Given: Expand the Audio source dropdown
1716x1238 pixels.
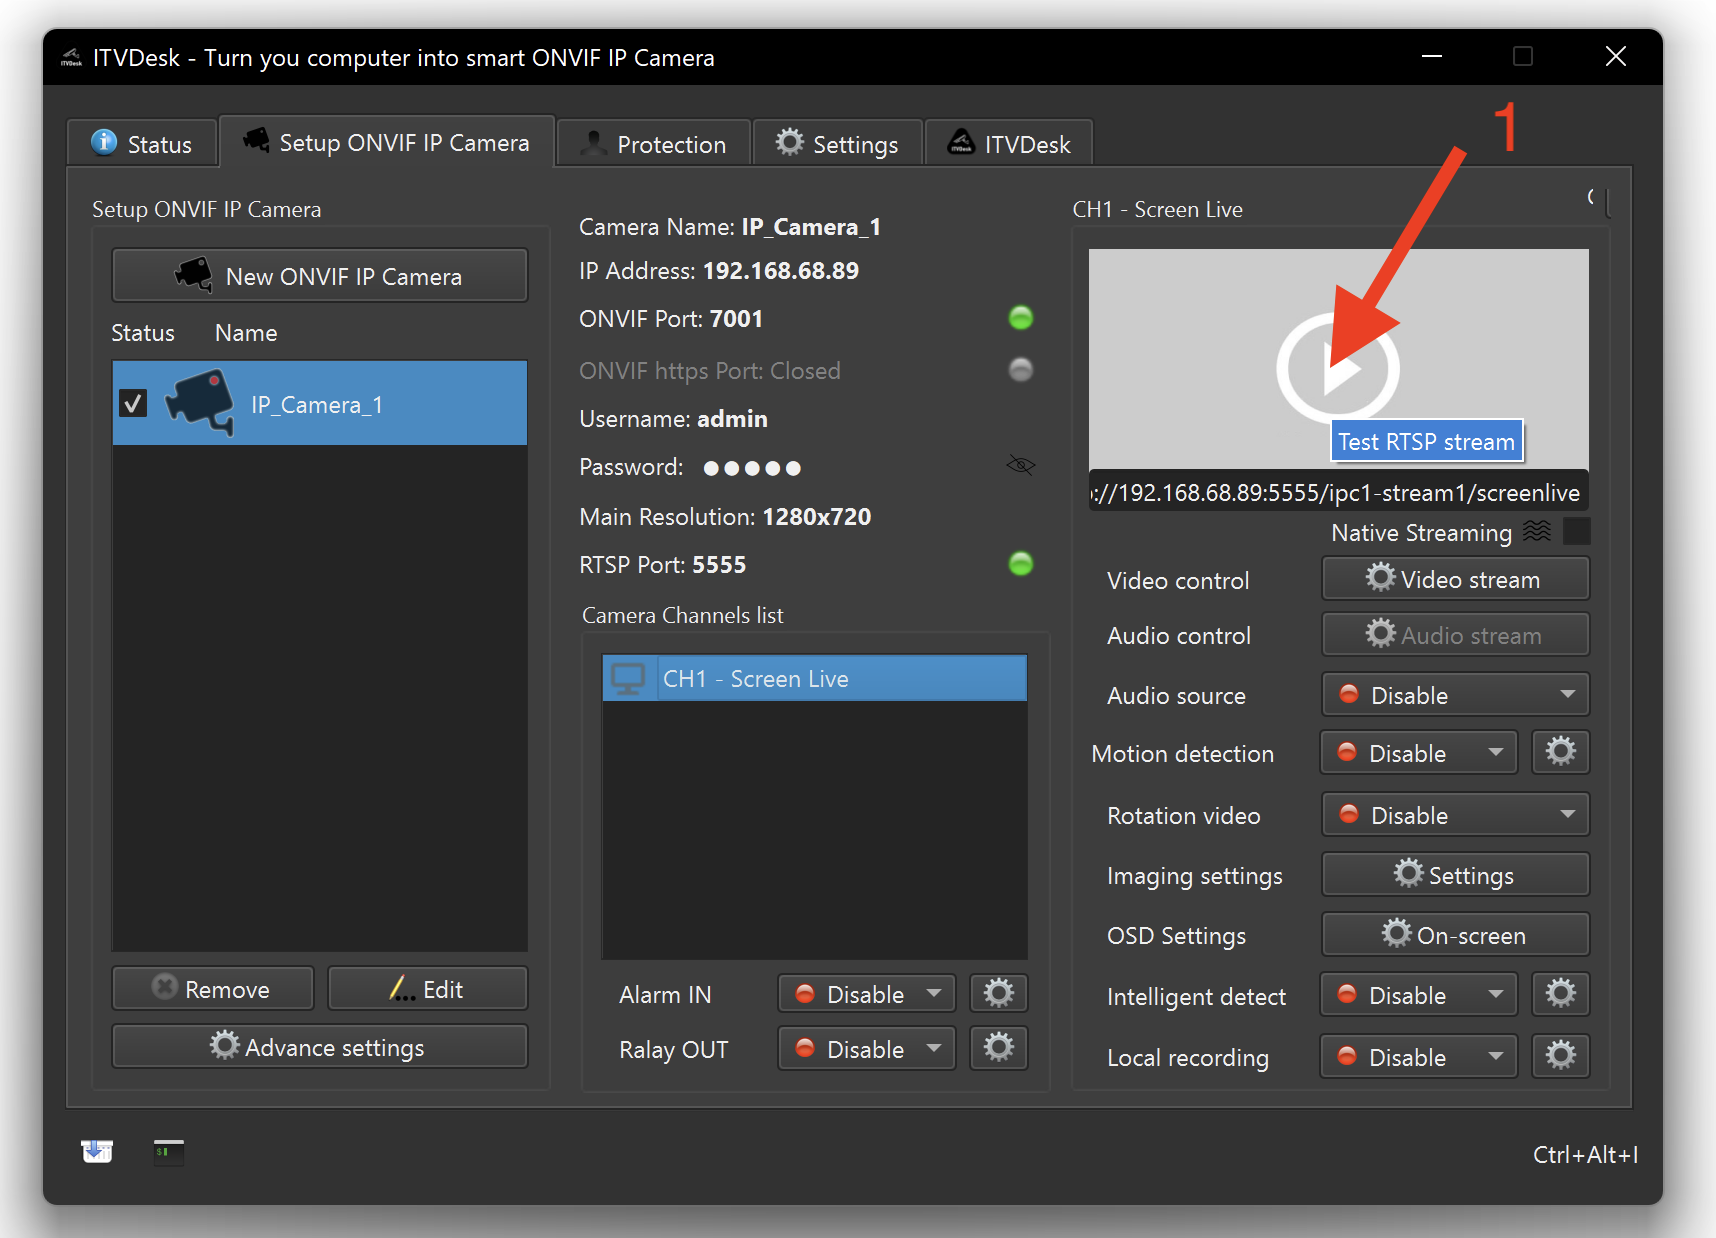Looking at the screenshot, I should click(1456, 695).
